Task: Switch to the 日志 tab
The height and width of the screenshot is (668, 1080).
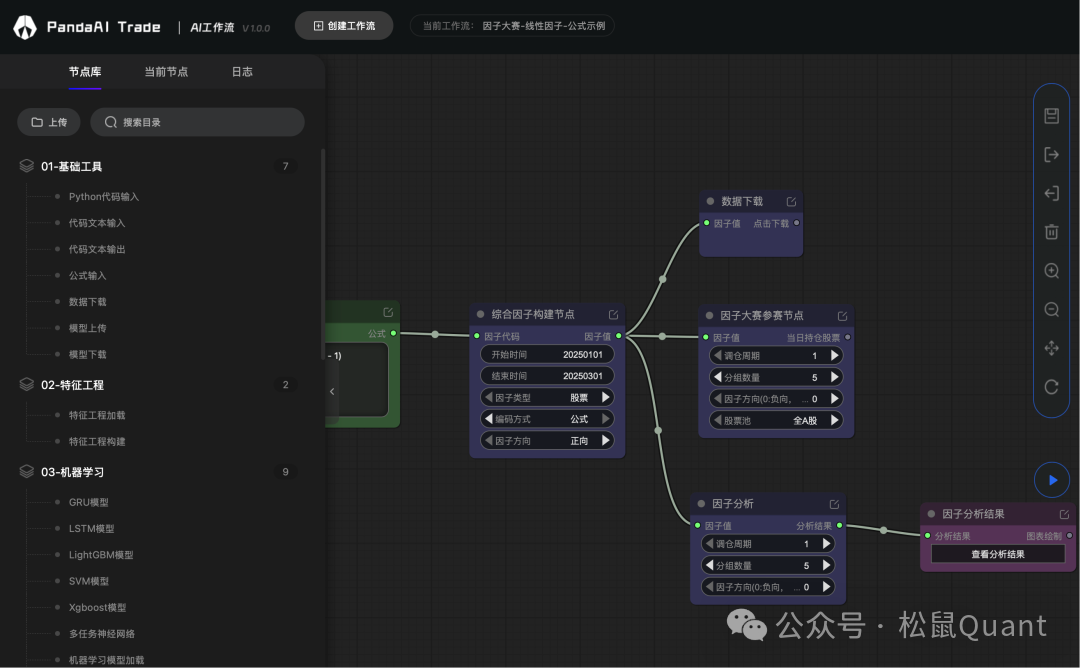Action: tap(242, 72)
